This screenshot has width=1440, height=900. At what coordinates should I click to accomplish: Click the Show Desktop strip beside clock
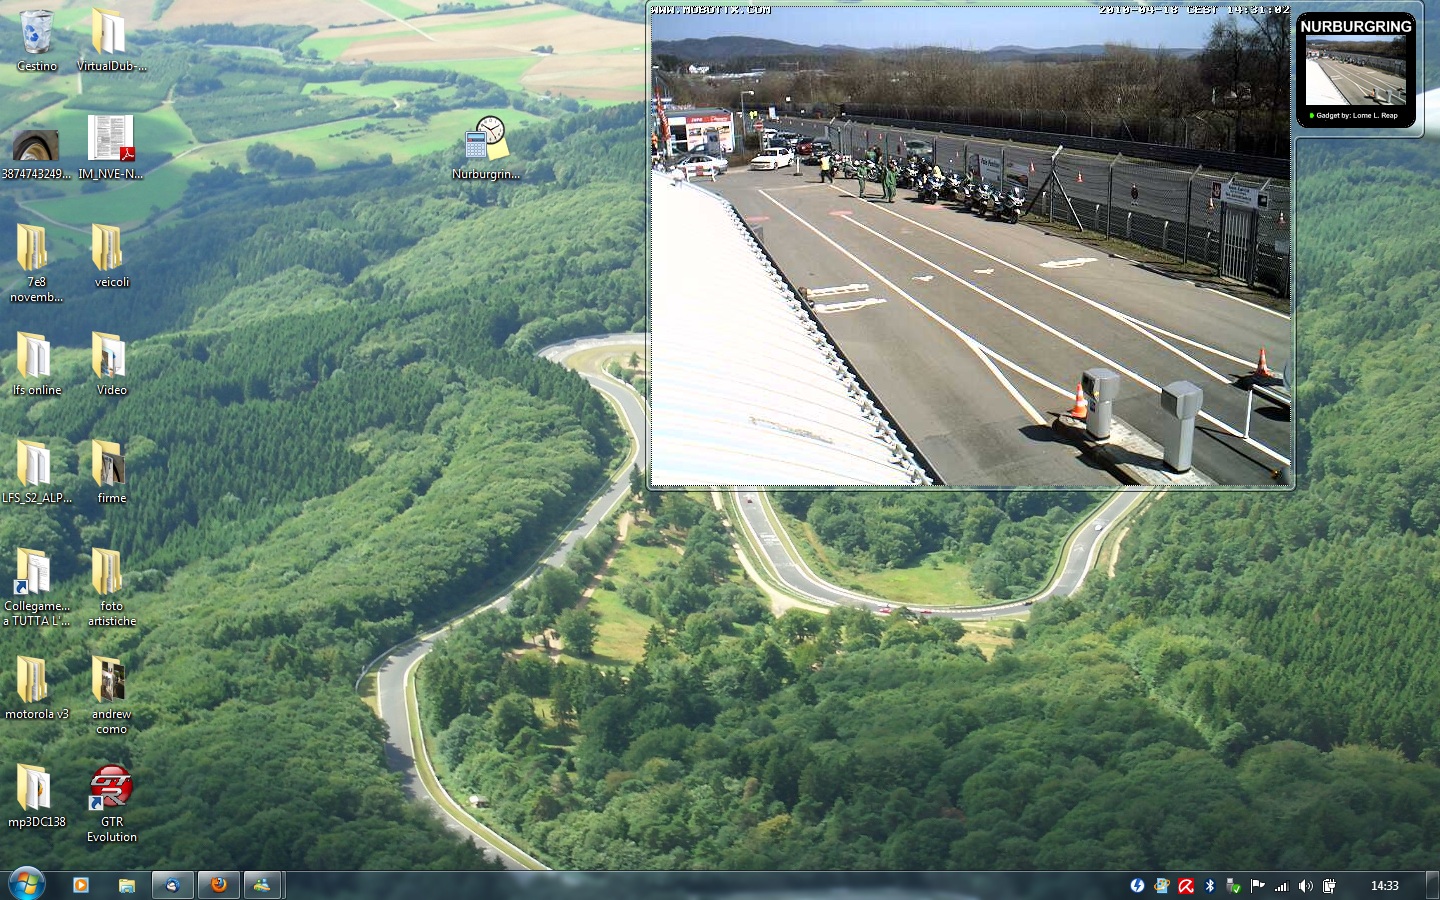pyautogui.click(x=1433, y=886)
